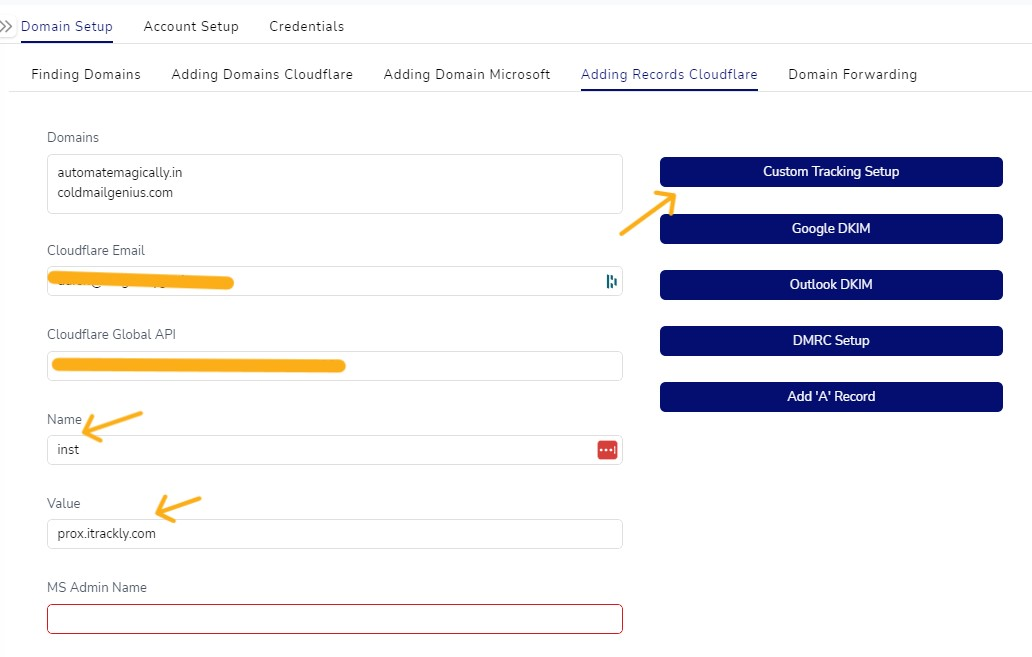The width and height of the screenshot is (1032, 657).
Task: Focus the empty MS Admin Name field
Action: tap(334, 619)
